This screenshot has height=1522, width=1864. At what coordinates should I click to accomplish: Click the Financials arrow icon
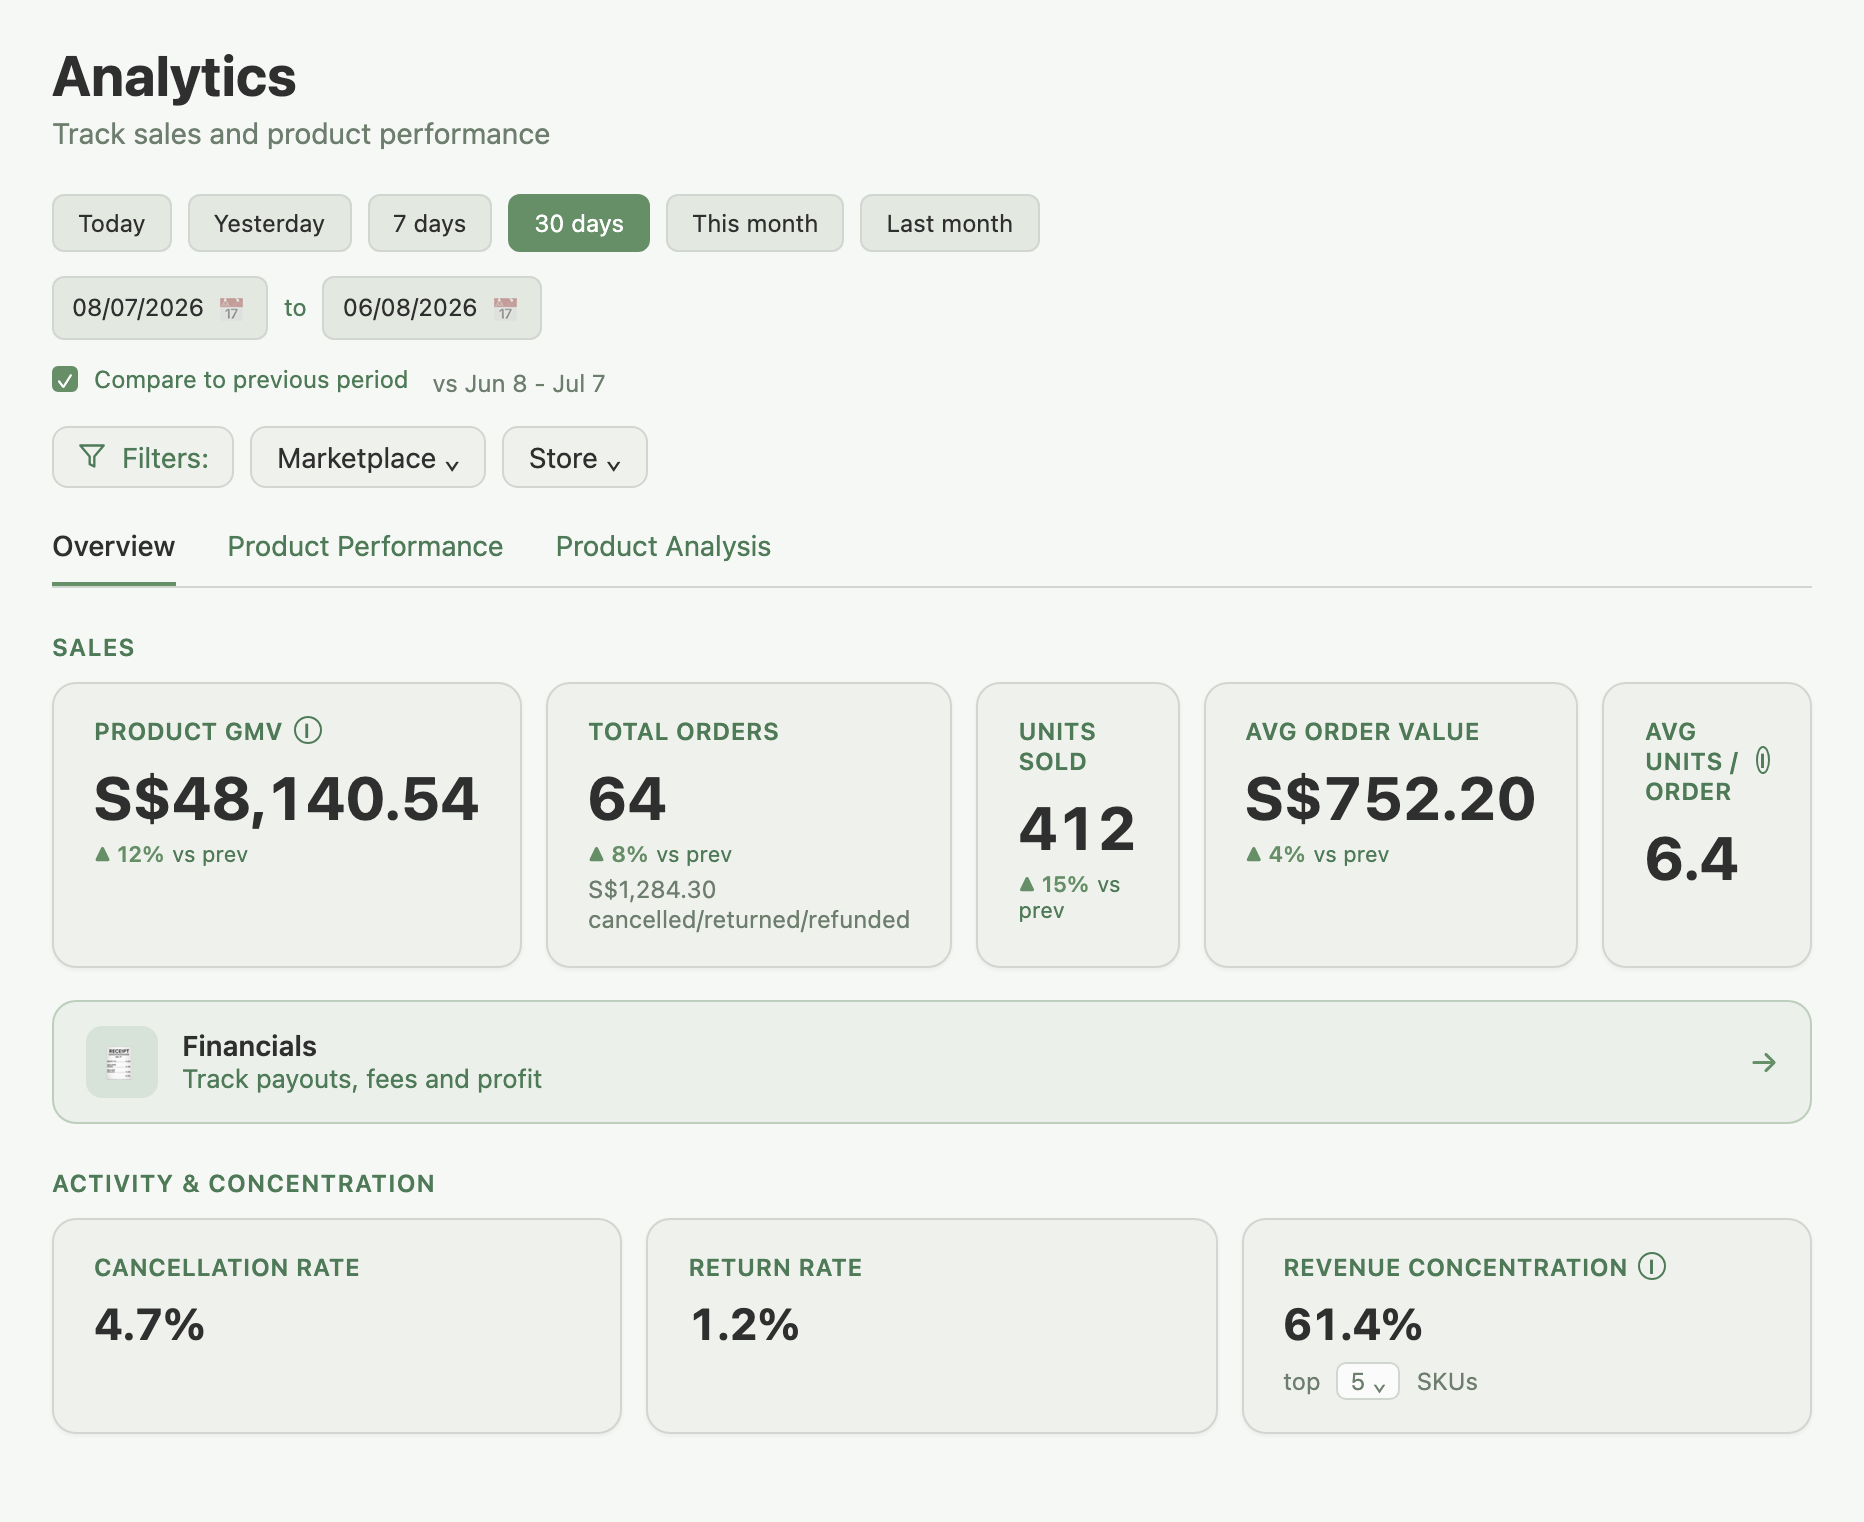coord(1764,1062)
